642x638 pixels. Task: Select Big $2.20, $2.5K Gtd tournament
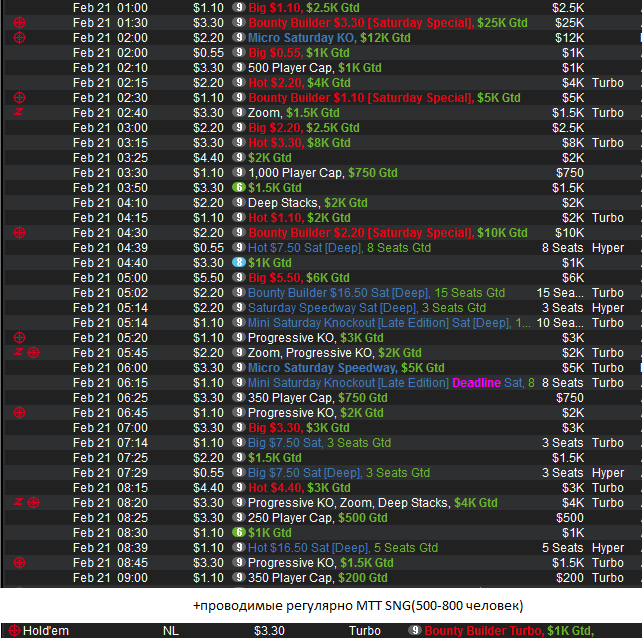[304, 128]
